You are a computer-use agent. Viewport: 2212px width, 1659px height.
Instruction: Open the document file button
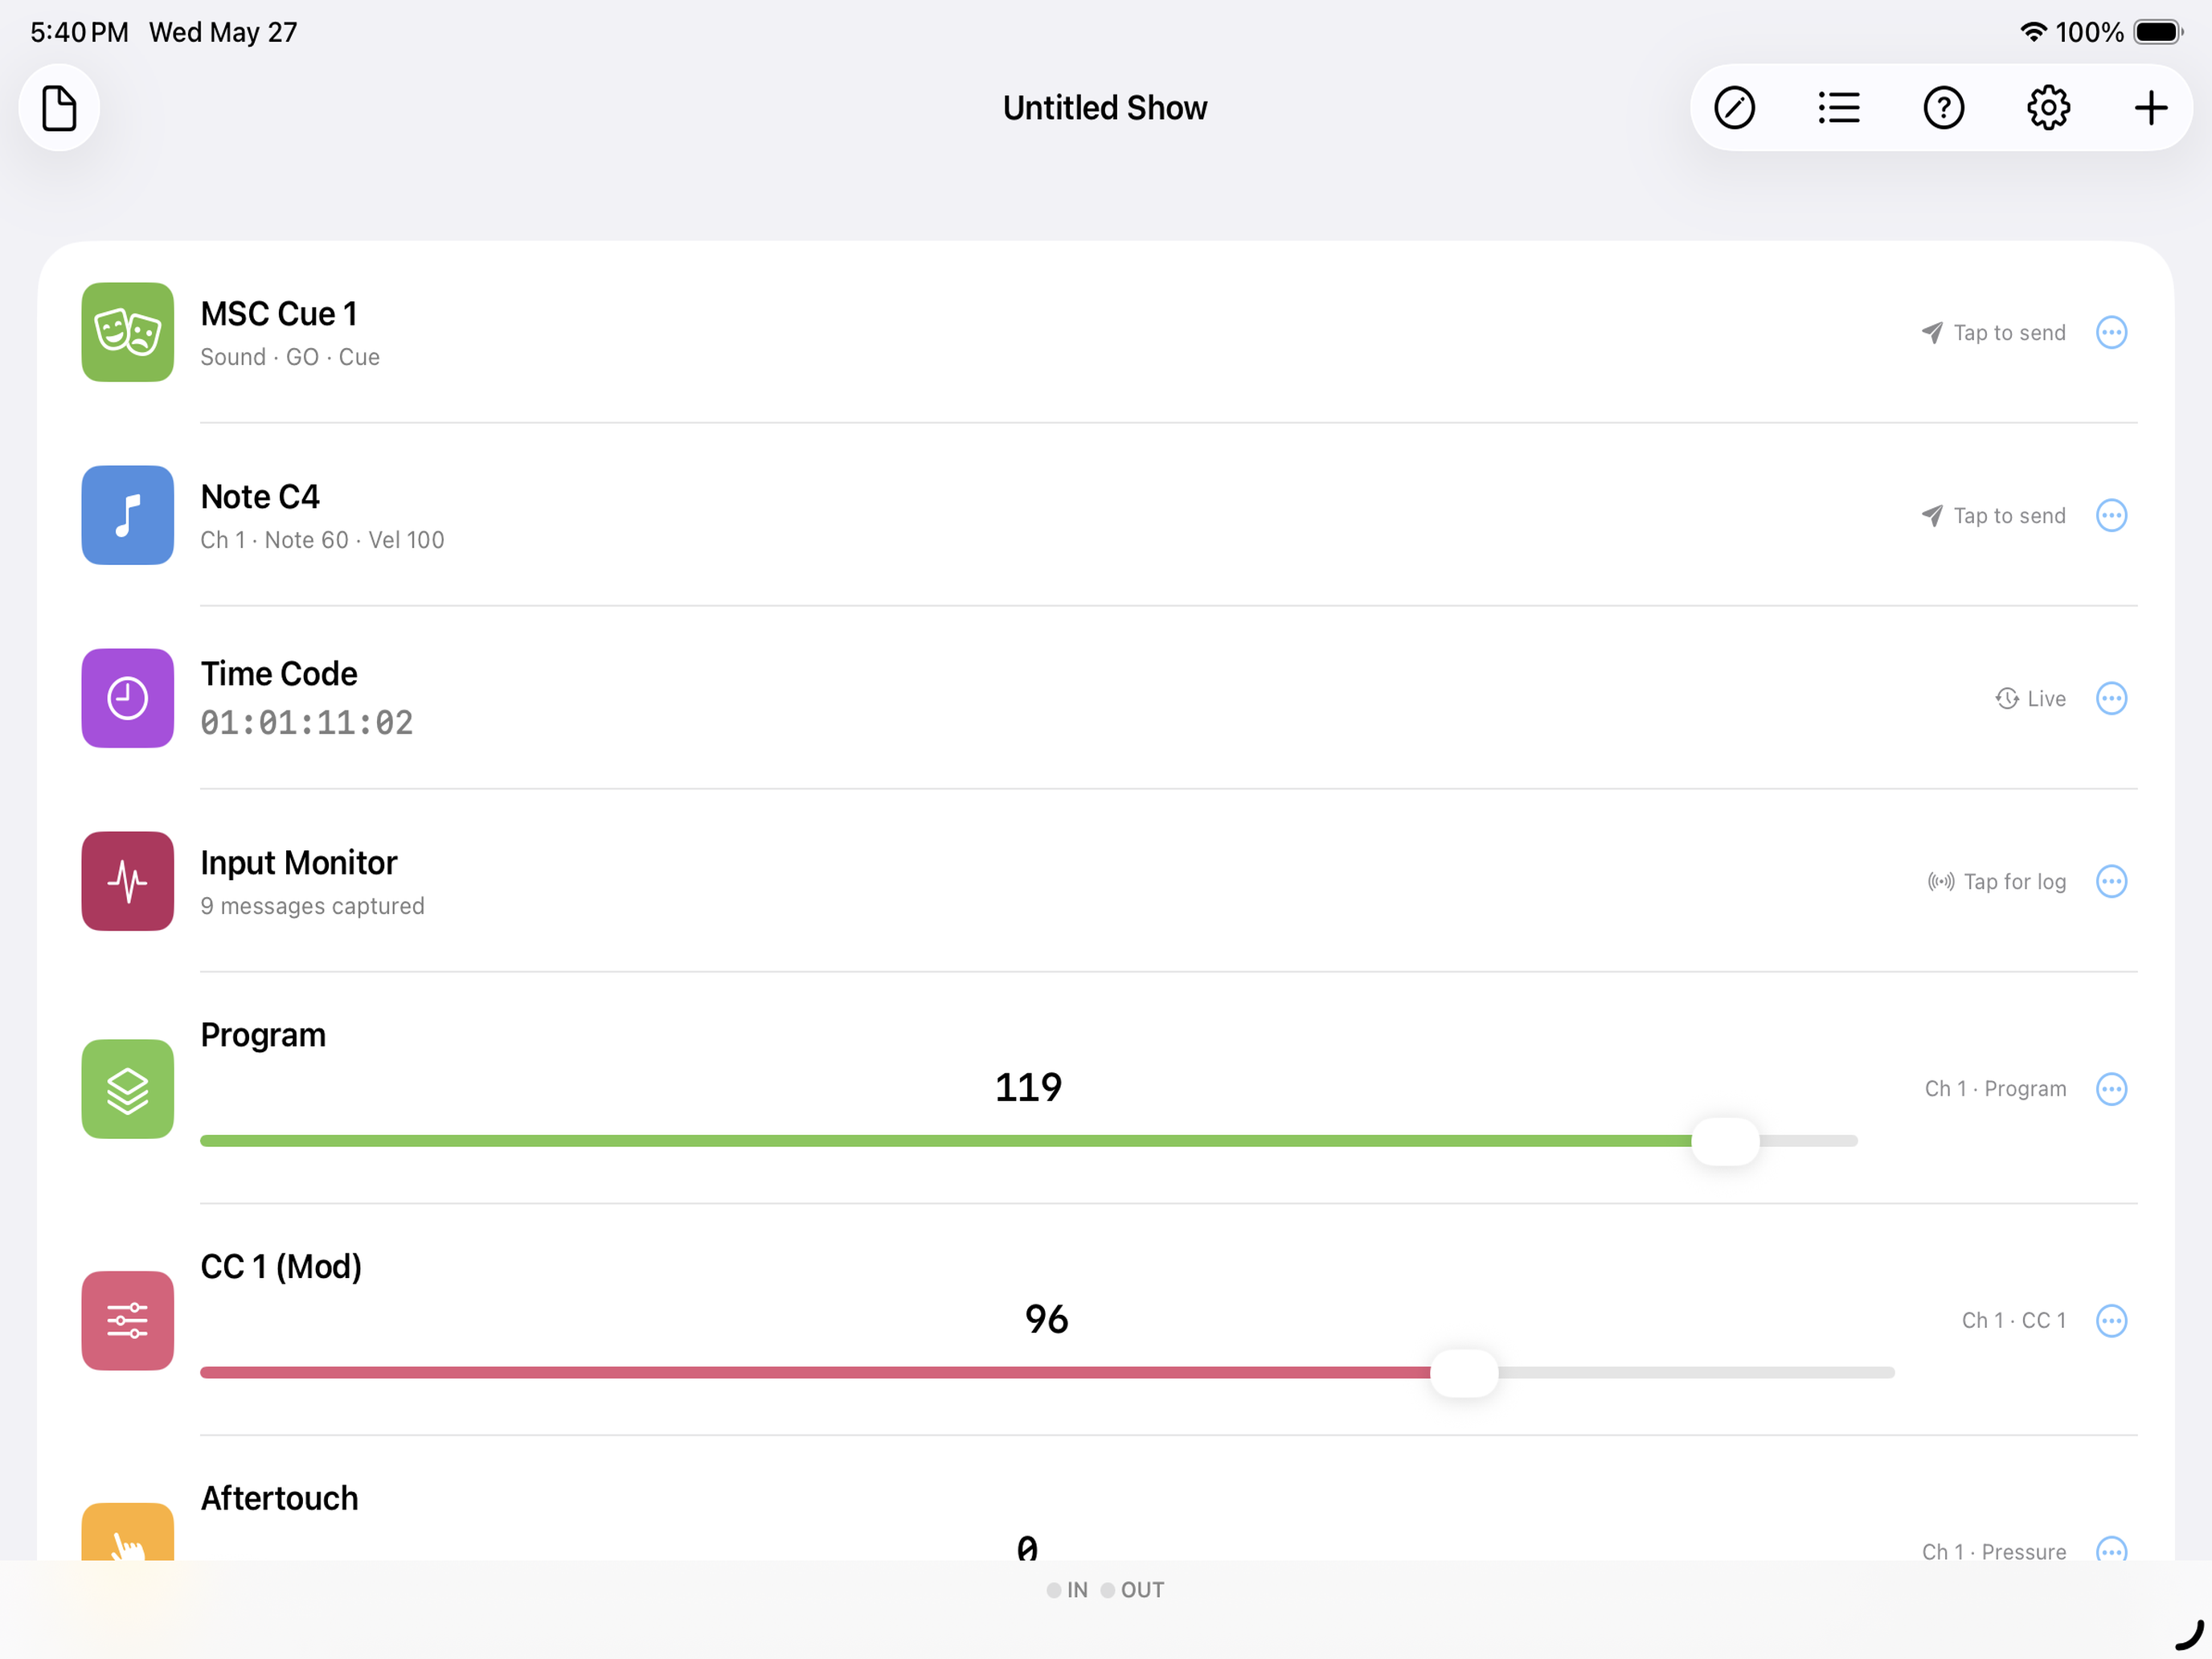click(x=59, y=108)
